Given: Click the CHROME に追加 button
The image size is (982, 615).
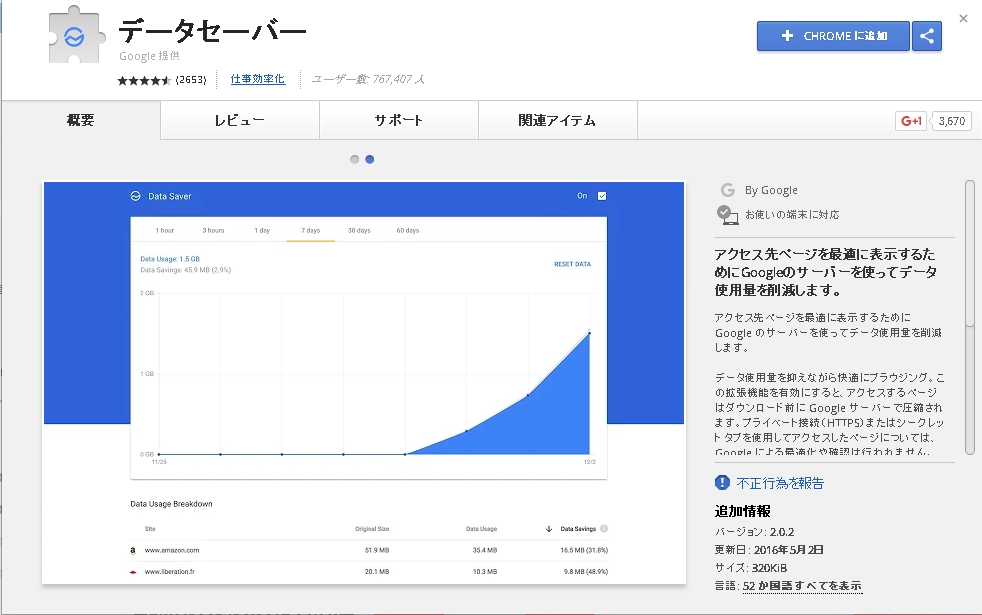Looking at the screenshot, I should tap(833, 36).
